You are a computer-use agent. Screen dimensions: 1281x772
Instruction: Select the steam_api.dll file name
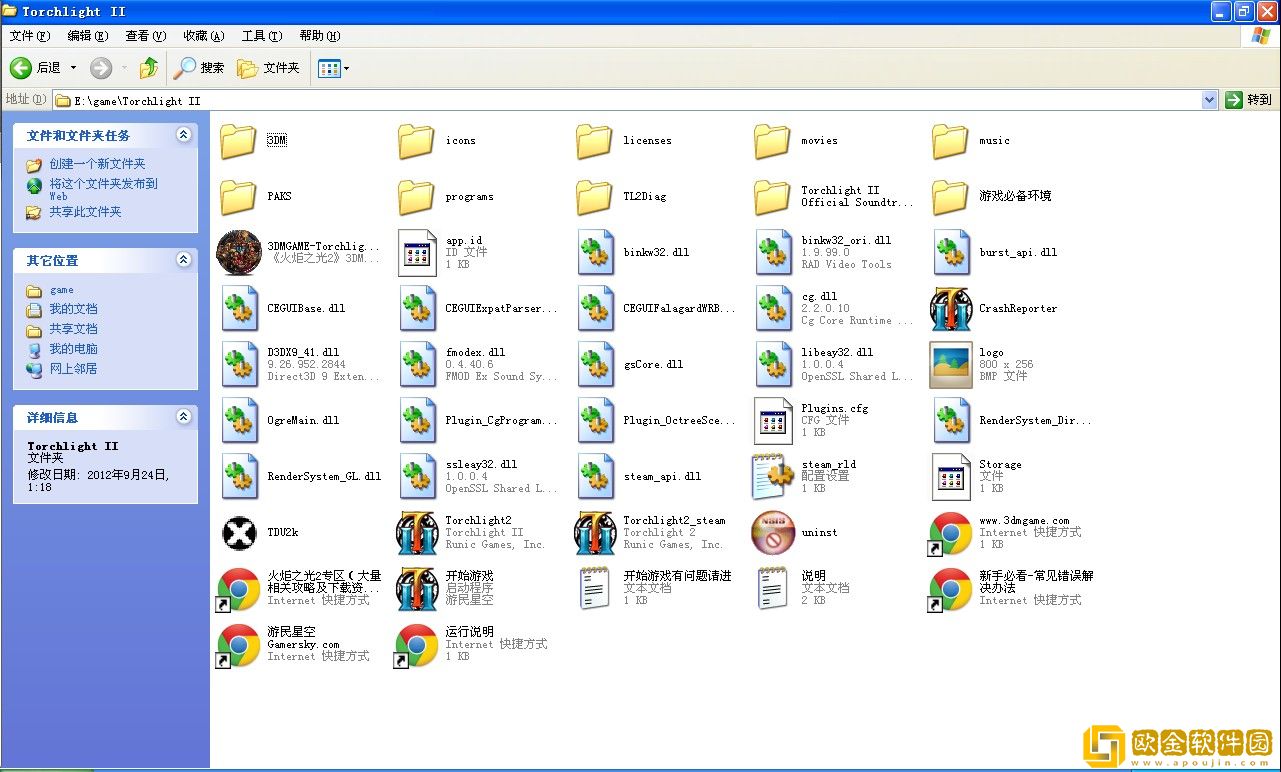[662, 477]
